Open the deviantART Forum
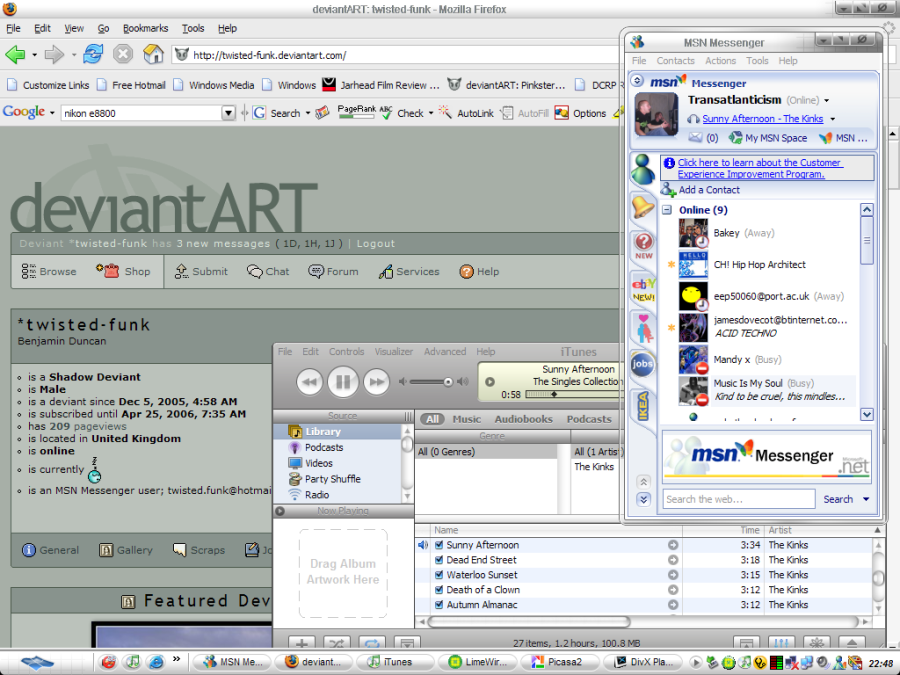 [x=333, y=271]
